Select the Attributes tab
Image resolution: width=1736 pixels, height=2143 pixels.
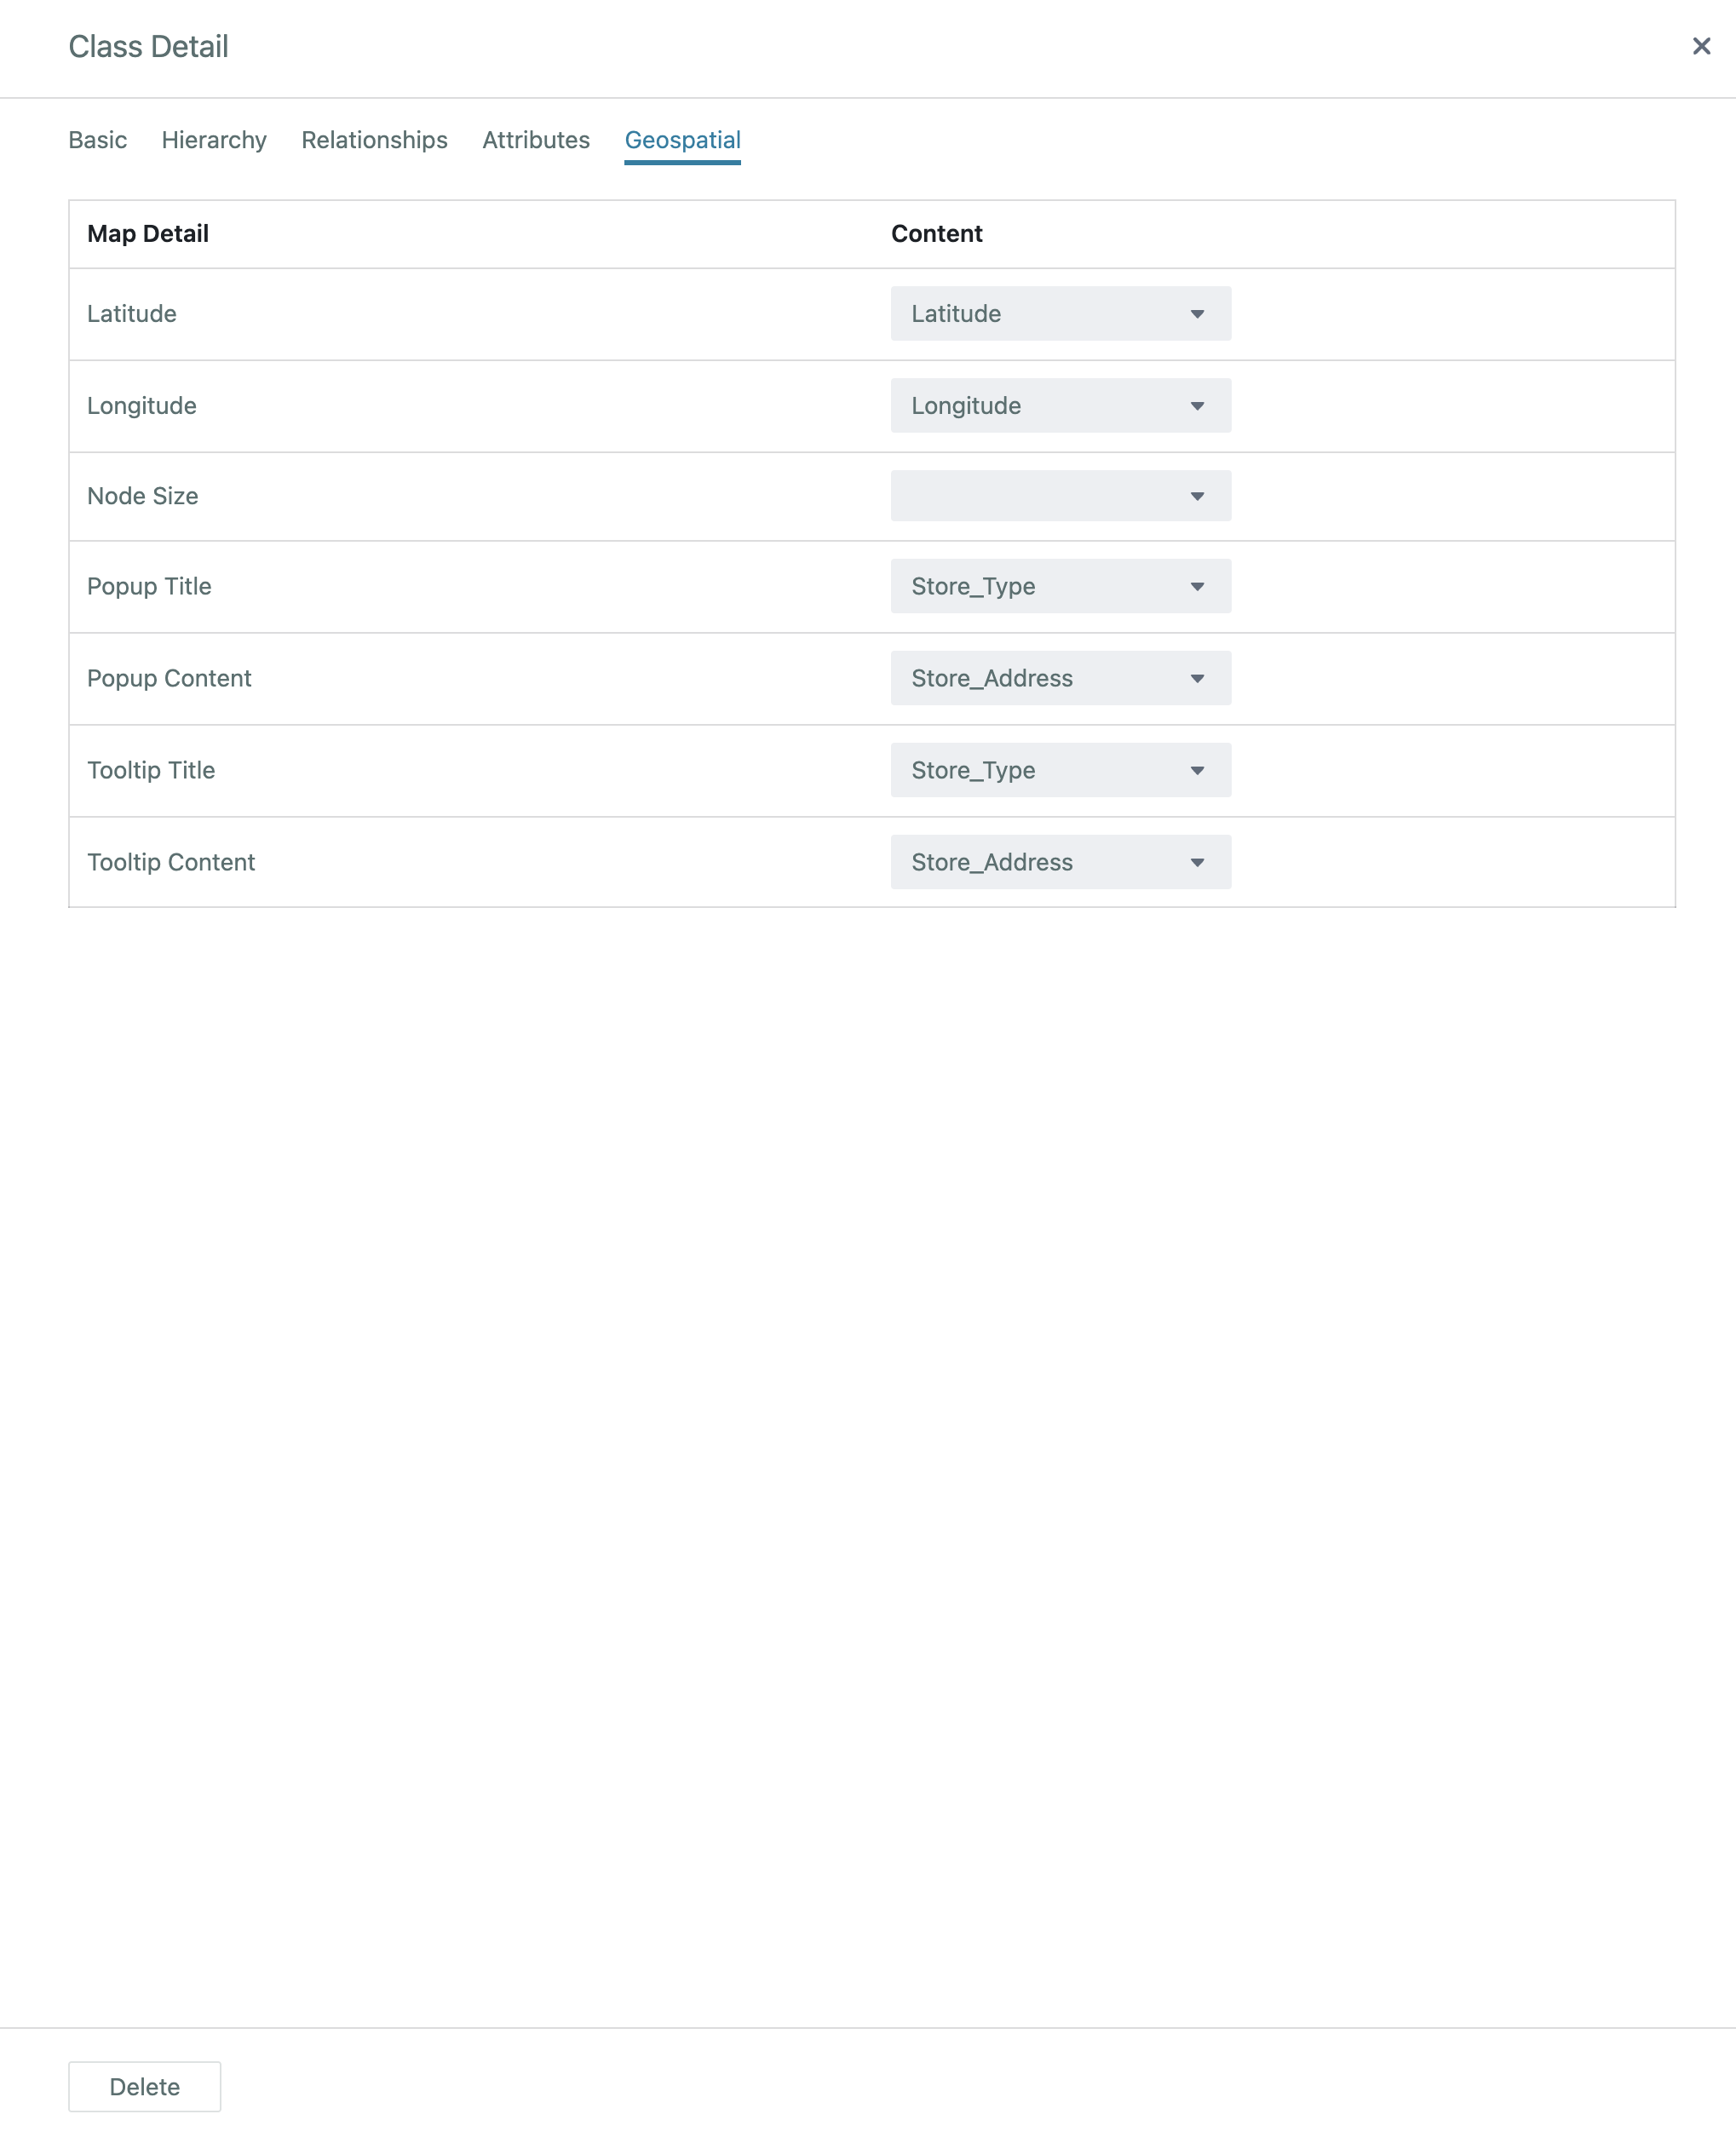(536, 140)
